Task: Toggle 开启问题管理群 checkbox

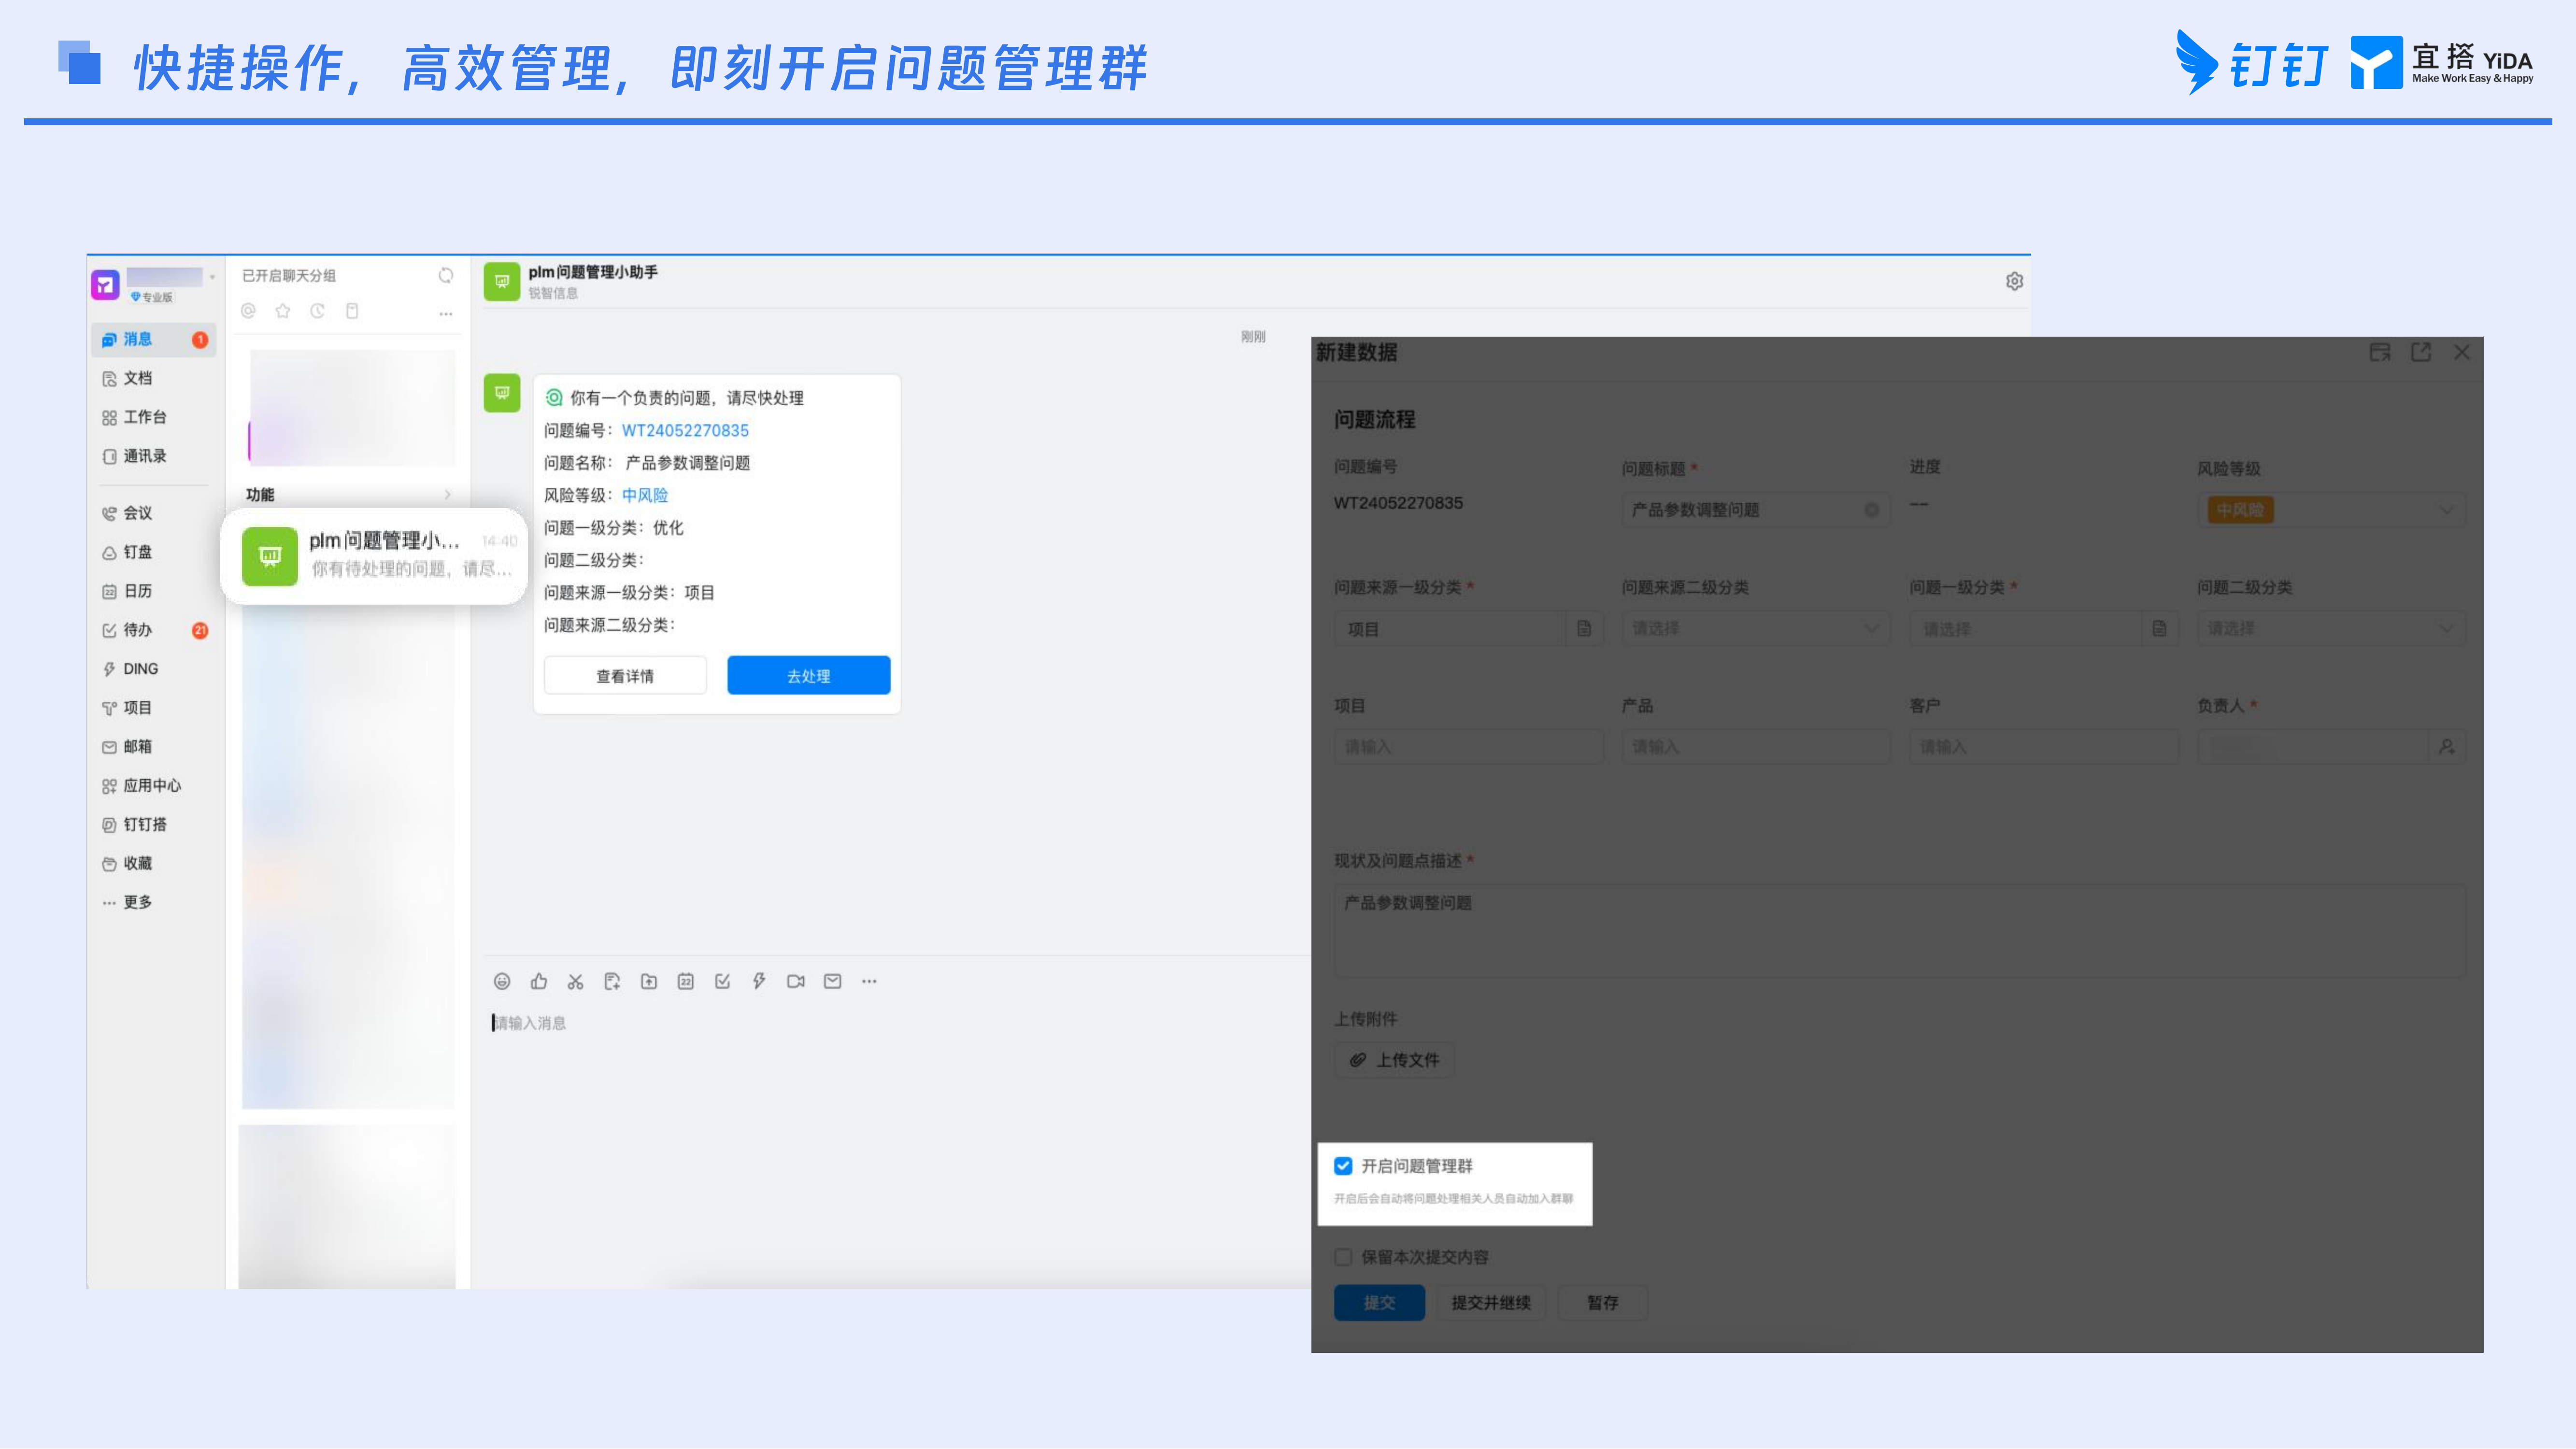Action: tap(1343, 1166)
